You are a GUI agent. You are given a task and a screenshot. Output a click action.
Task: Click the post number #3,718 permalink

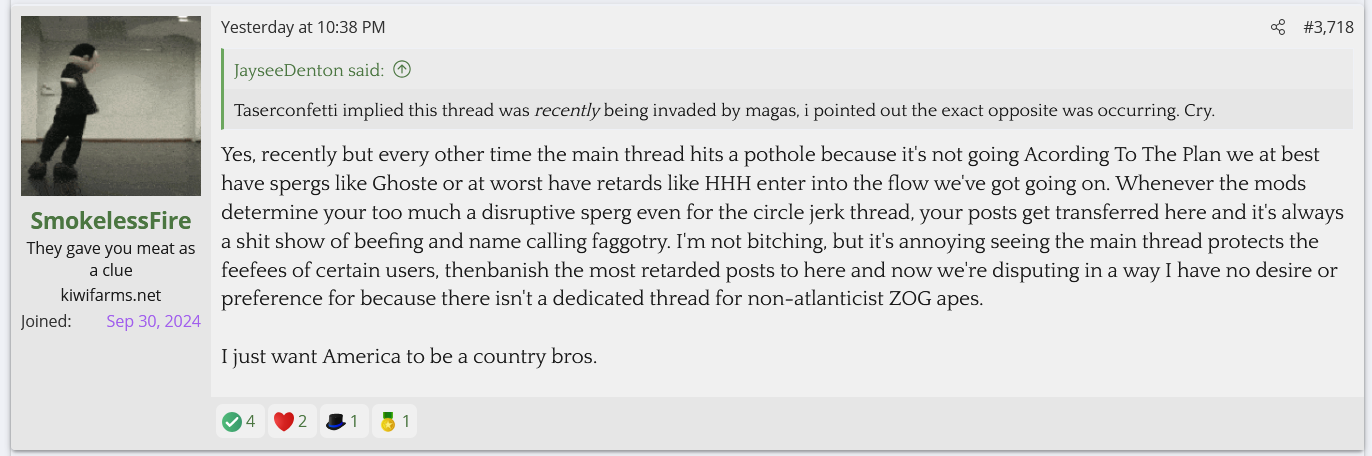coord(1328,28)
